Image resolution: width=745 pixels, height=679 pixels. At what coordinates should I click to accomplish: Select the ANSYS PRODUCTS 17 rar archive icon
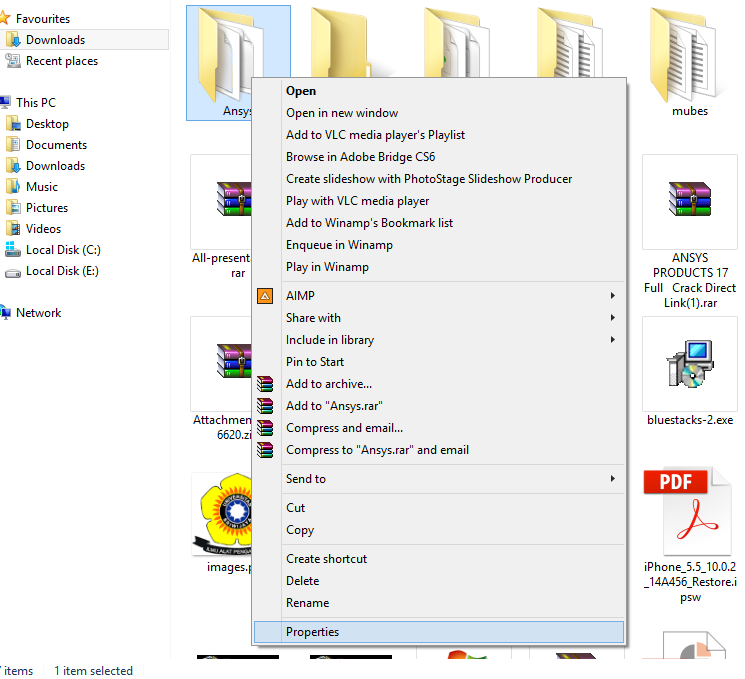[x=689, y=199]
